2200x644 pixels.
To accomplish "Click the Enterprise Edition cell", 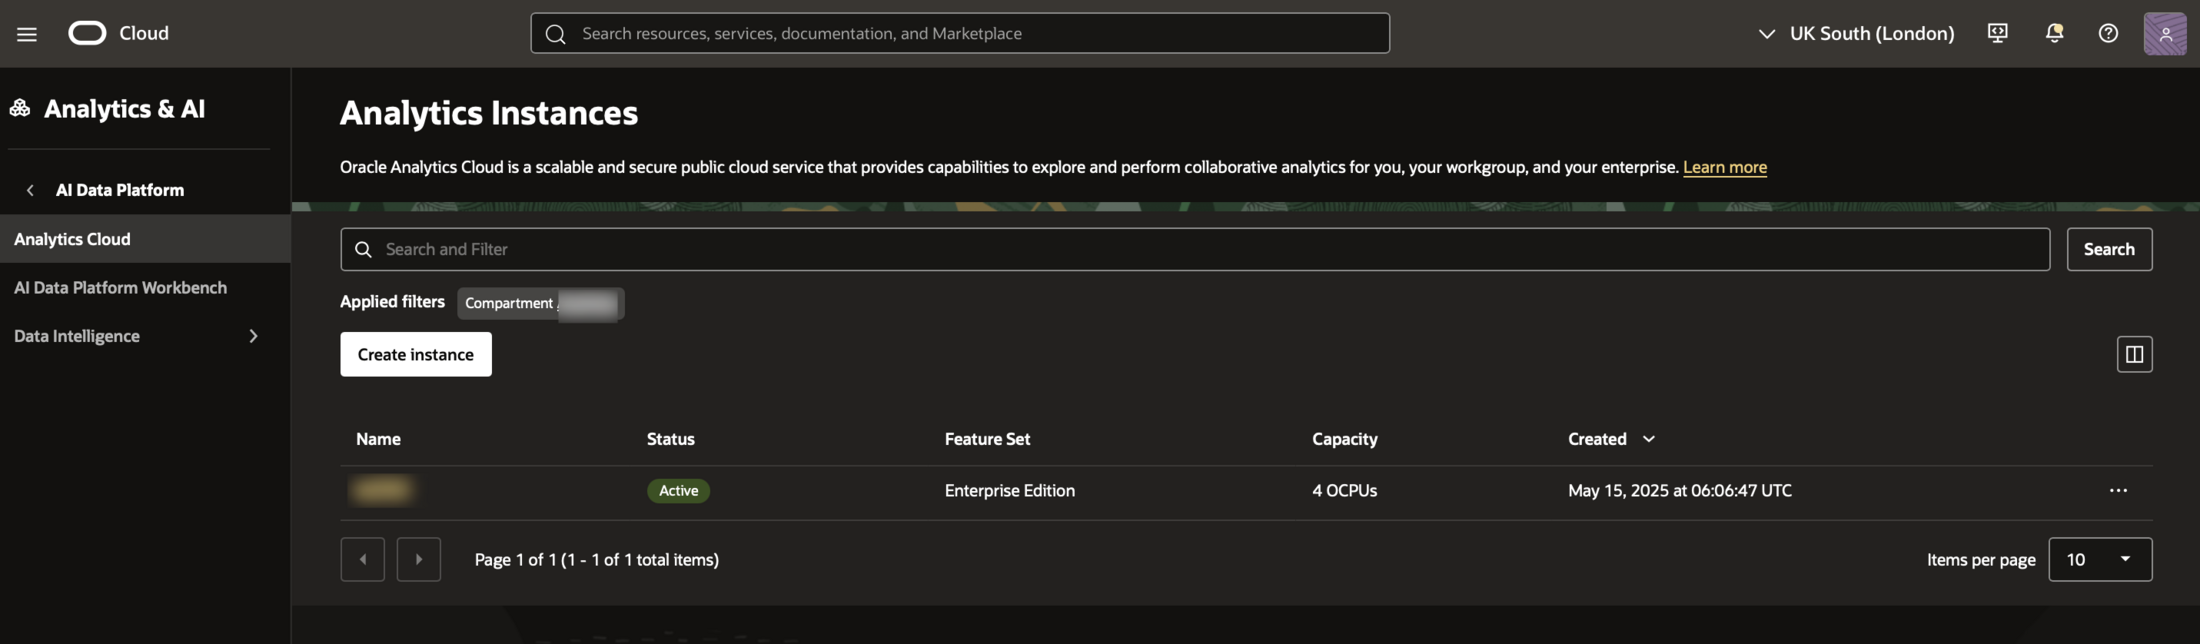I will (1010, 491).
